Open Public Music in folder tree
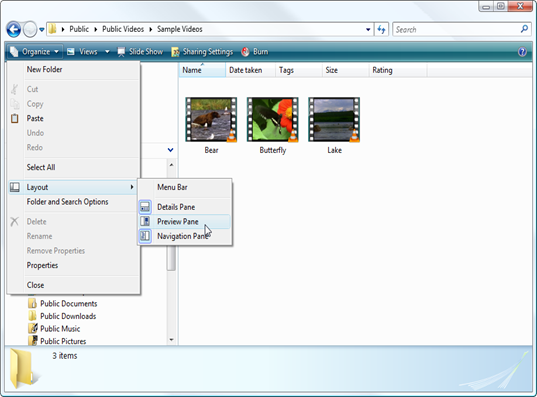 [60, 329]
